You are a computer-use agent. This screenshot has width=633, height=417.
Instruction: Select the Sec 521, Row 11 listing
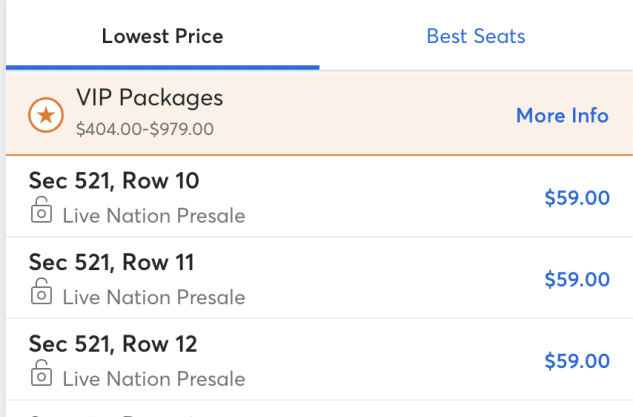(x=112, y=263)
